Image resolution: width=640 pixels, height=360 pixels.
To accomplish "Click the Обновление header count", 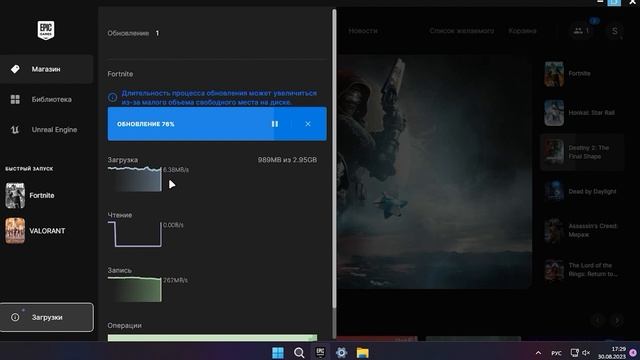I will [157, 33].
